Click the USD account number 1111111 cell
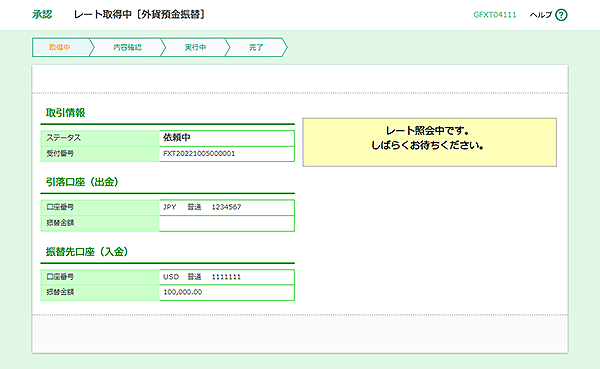This screenshot has height=369, width=600. click(227, 277)
